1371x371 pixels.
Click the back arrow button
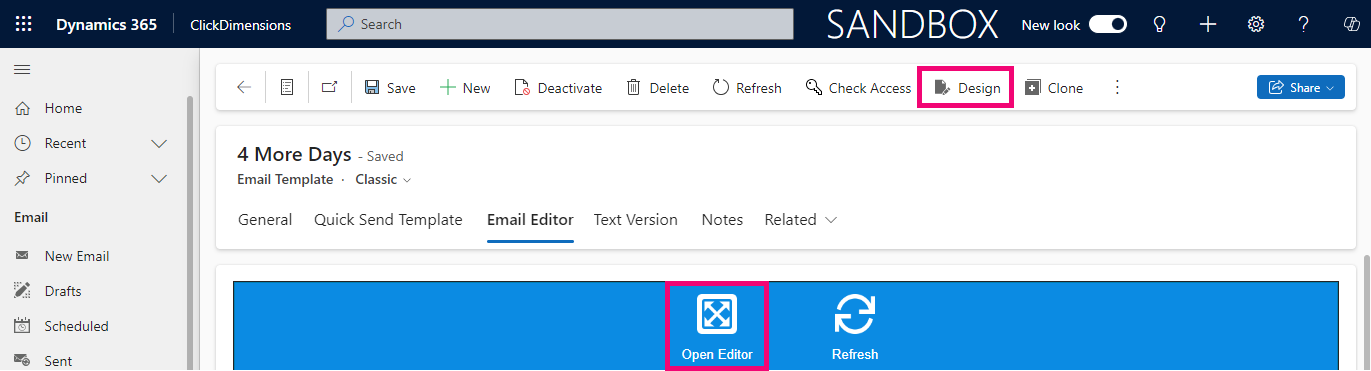tap(244, 88)
